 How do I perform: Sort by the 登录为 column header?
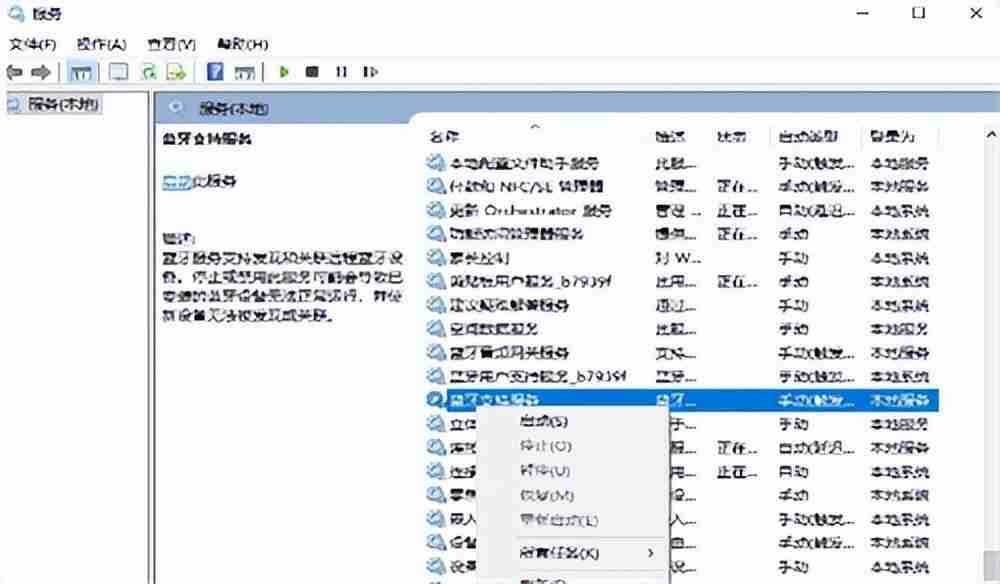pyautogui.click(x=893, y=136)
